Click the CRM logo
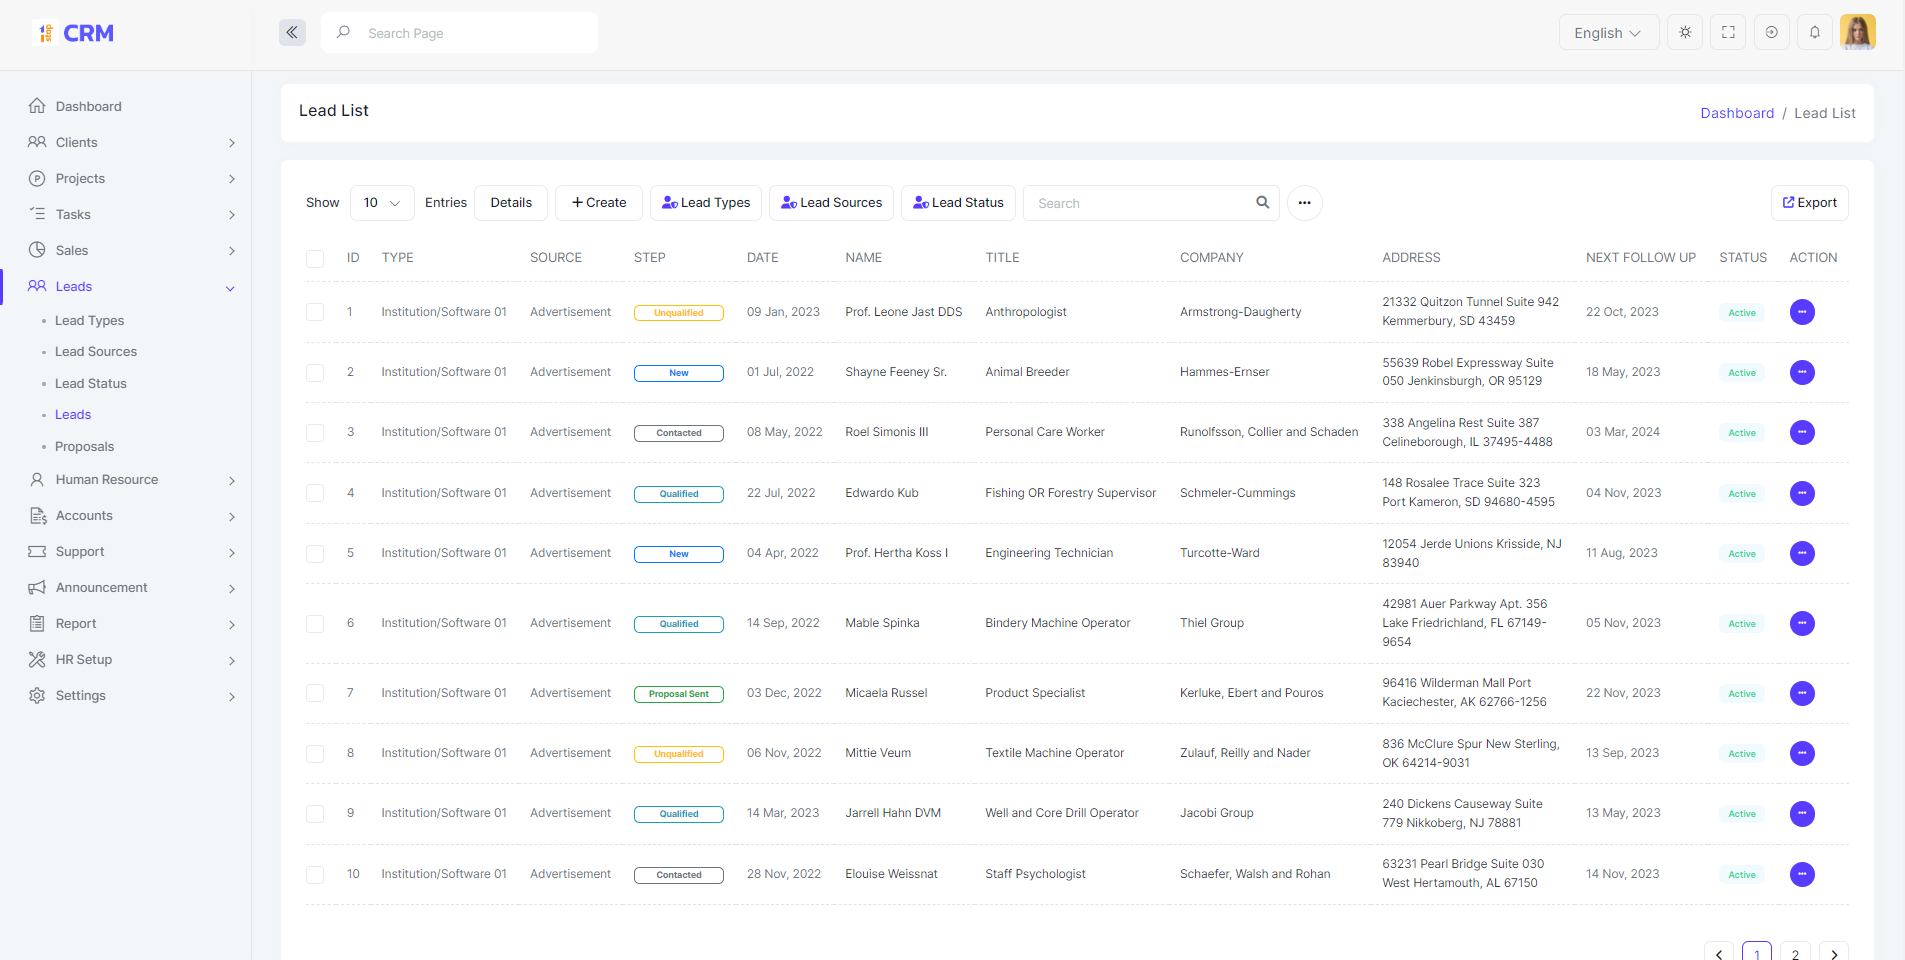The image size is (1905, 960). tap(75, 33)
